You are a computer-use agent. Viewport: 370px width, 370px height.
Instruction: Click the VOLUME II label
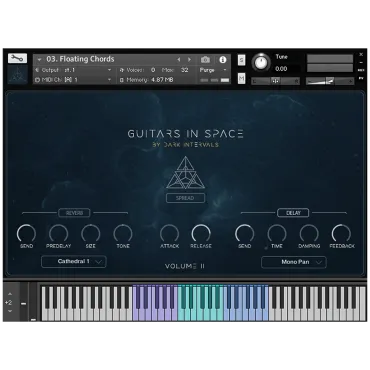[185, 266]
